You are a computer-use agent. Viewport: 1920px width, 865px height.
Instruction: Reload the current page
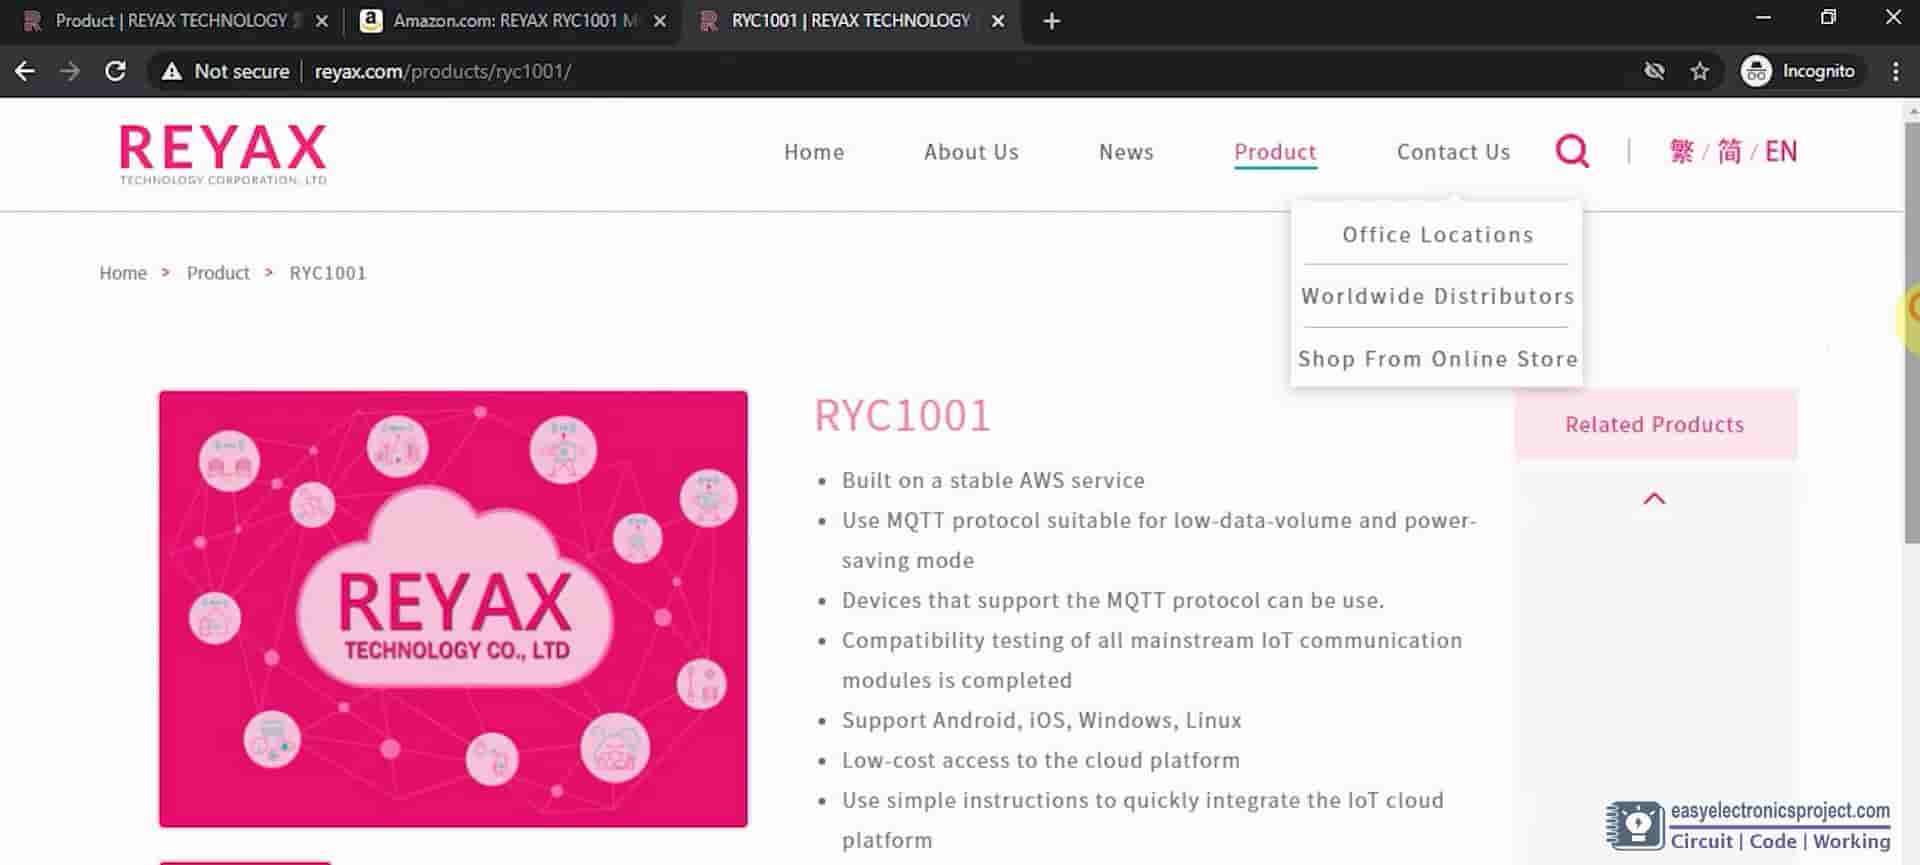click(x=115, y=71)
